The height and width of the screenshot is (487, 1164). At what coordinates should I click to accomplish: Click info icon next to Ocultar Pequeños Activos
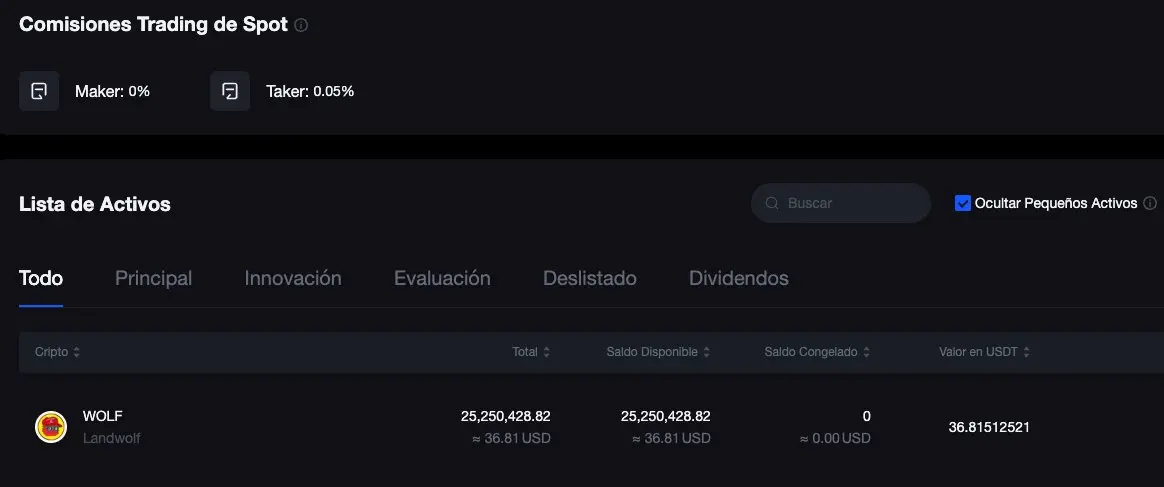click(1150, 203)
